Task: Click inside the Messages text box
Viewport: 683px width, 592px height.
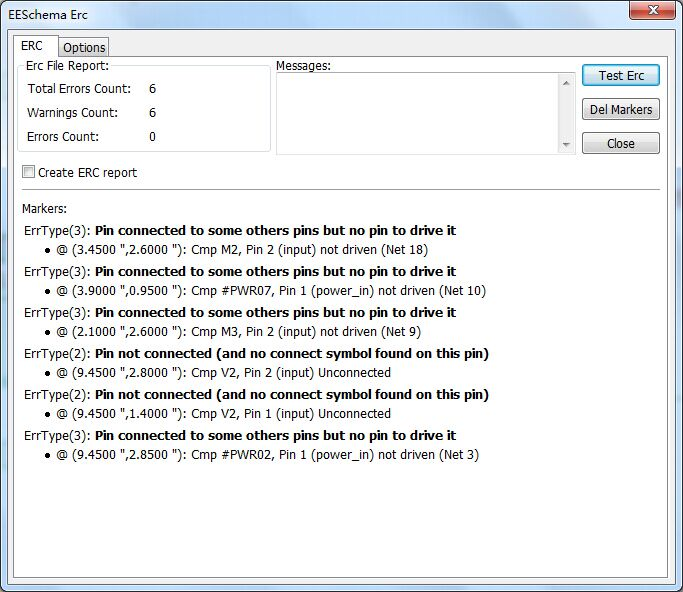Action: 416,113
